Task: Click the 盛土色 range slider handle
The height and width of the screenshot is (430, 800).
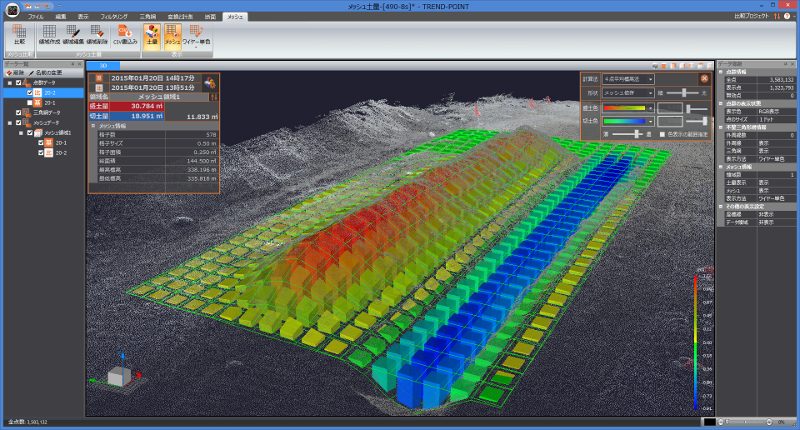Action: coord(689,109)
